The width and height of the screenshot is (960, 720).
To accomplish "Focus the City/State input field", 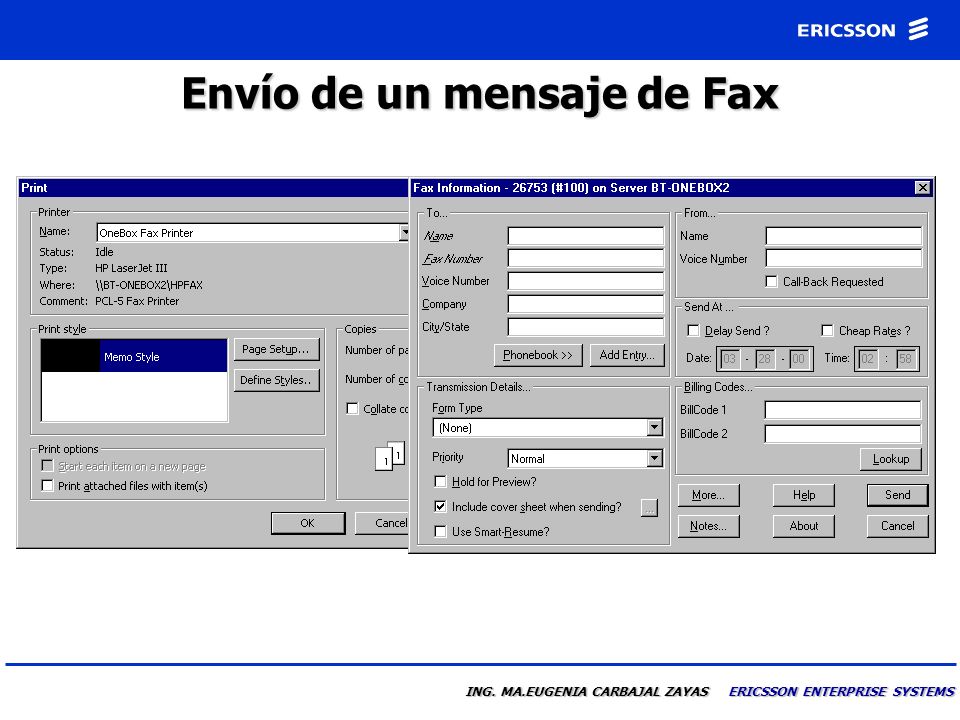I will [586, 327].
